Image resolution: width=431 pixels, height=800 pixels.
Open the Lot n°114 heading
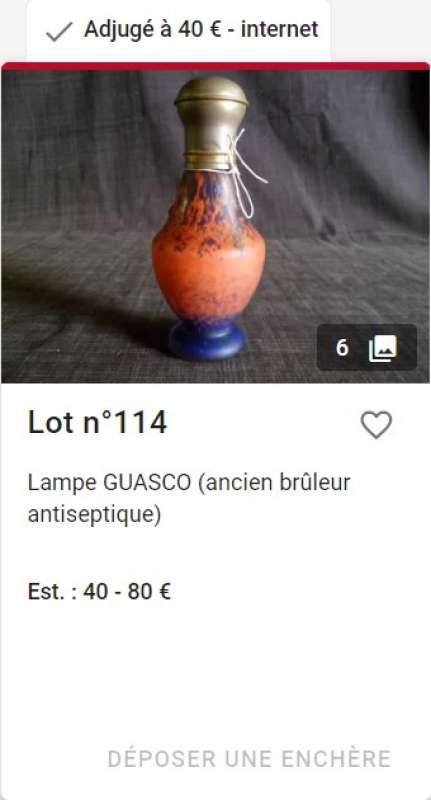(97, 423)
